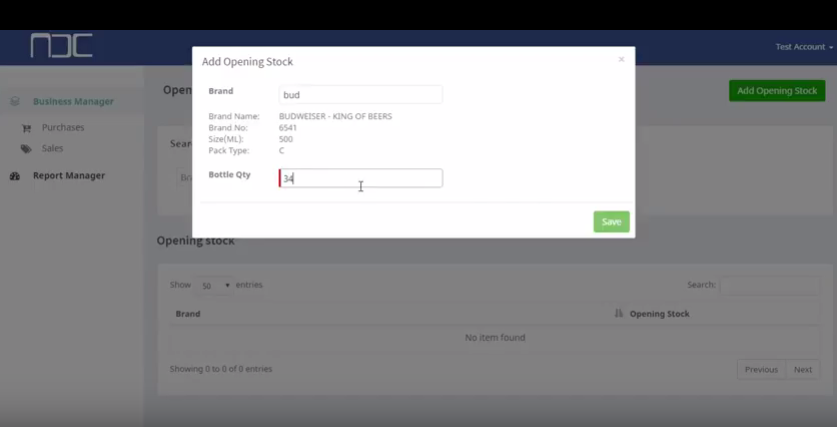This screenshot has width=837, height=427.
Task: Click 'No item found' table message
Action: pos(495,337)
